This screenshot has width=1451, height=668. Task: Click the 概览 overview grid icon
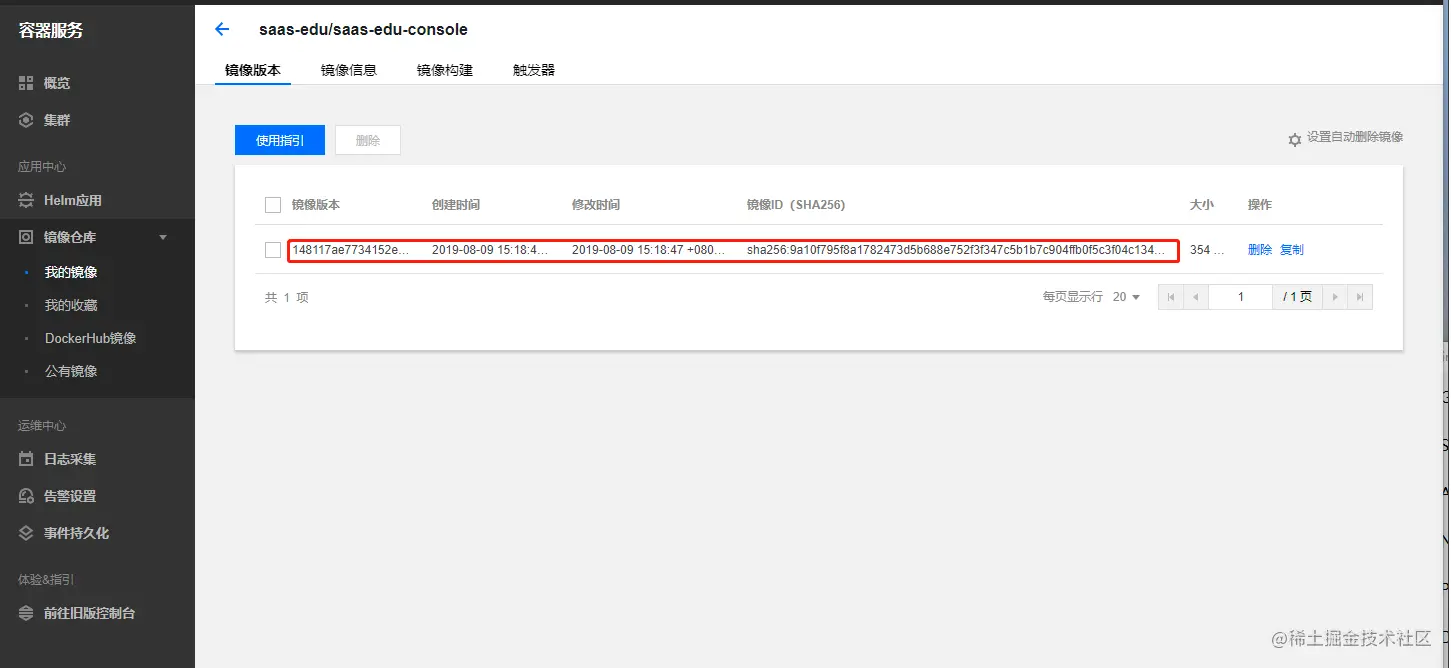[27, 83]
